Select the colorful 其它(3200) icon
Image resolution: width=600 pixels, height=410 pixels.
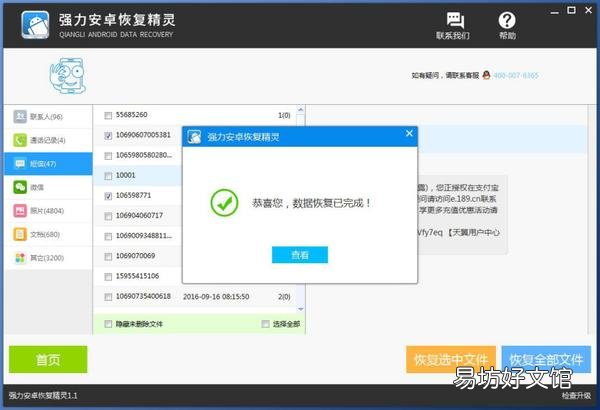(20, 258)
